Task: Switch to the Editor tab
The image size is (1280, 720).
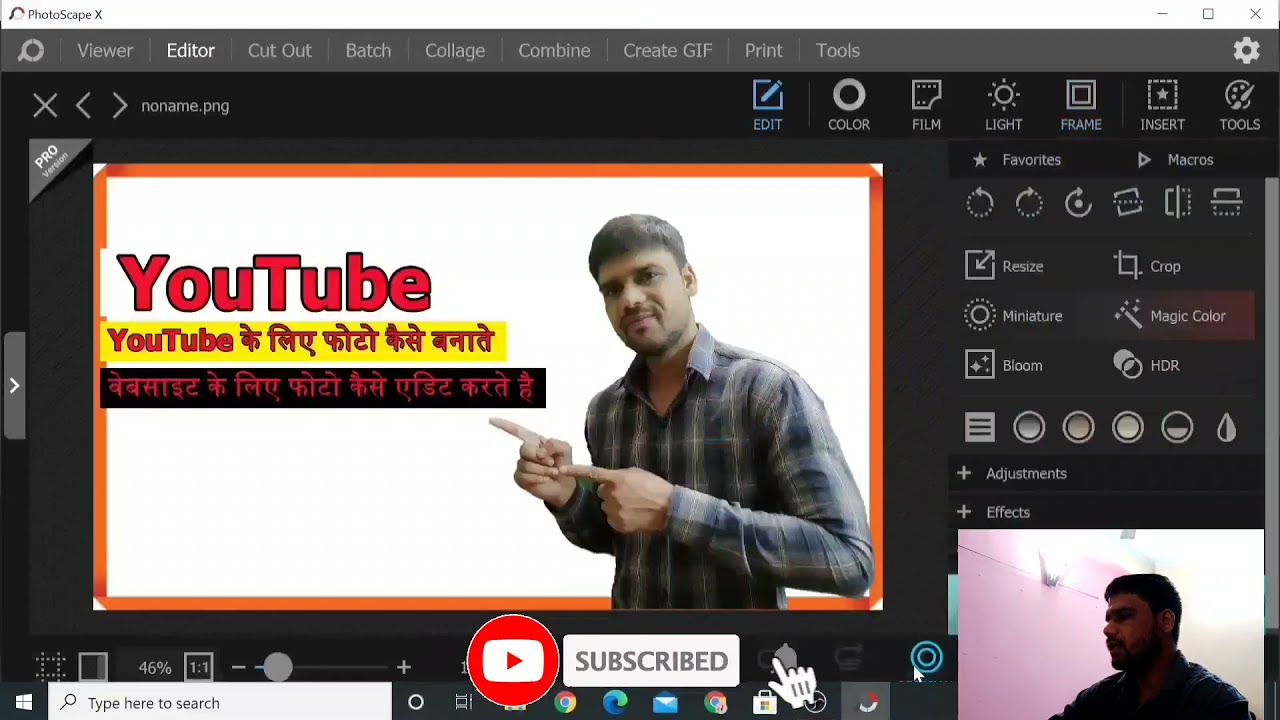Action: (x=190, y=51)
